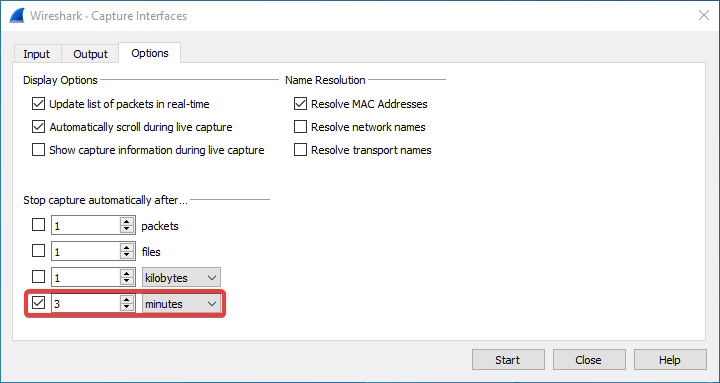Increase kilobytes value with up arrow
Screen dimensions: 720x383
[x=127, y=273]
